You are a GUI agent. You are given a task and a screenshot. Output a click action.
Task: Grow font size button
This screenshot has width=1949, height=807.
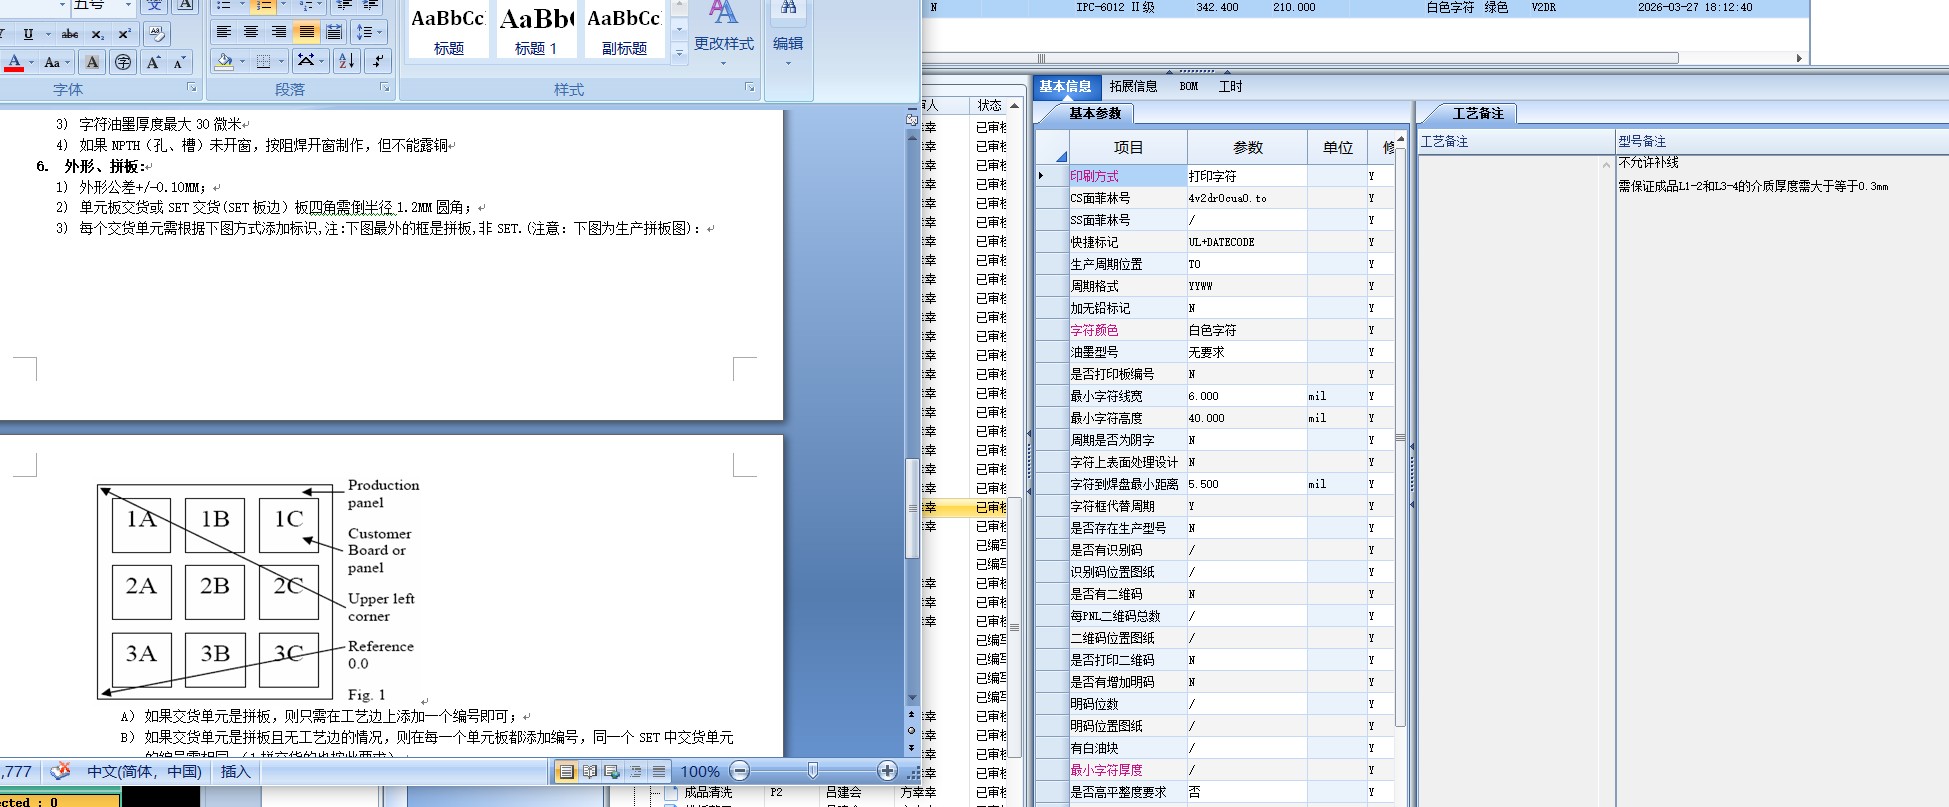pos(153,62)
